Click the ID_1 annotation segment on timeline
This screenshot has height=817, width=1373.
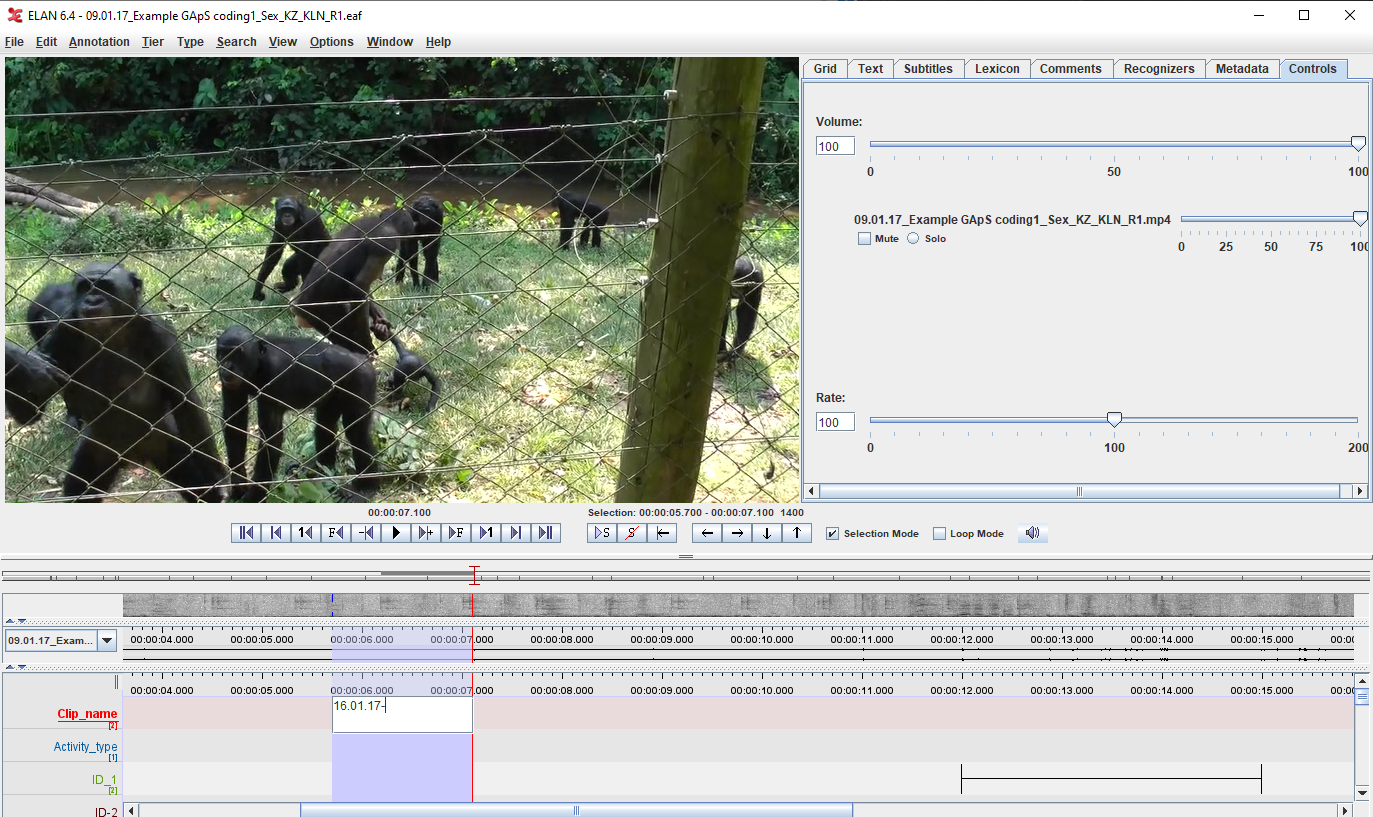[x=1111, y=779]
